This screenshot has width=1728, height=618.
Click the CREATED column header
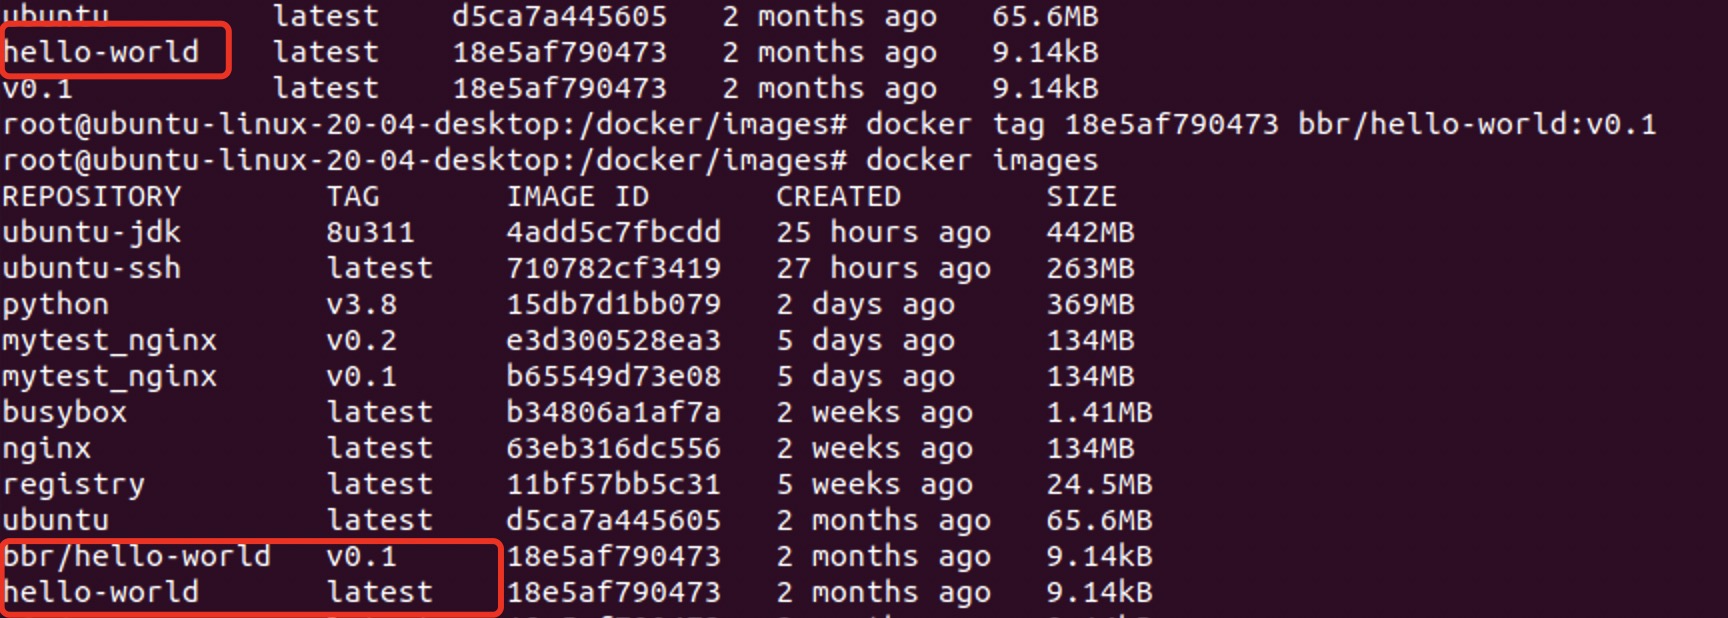[x=838, y=197]
